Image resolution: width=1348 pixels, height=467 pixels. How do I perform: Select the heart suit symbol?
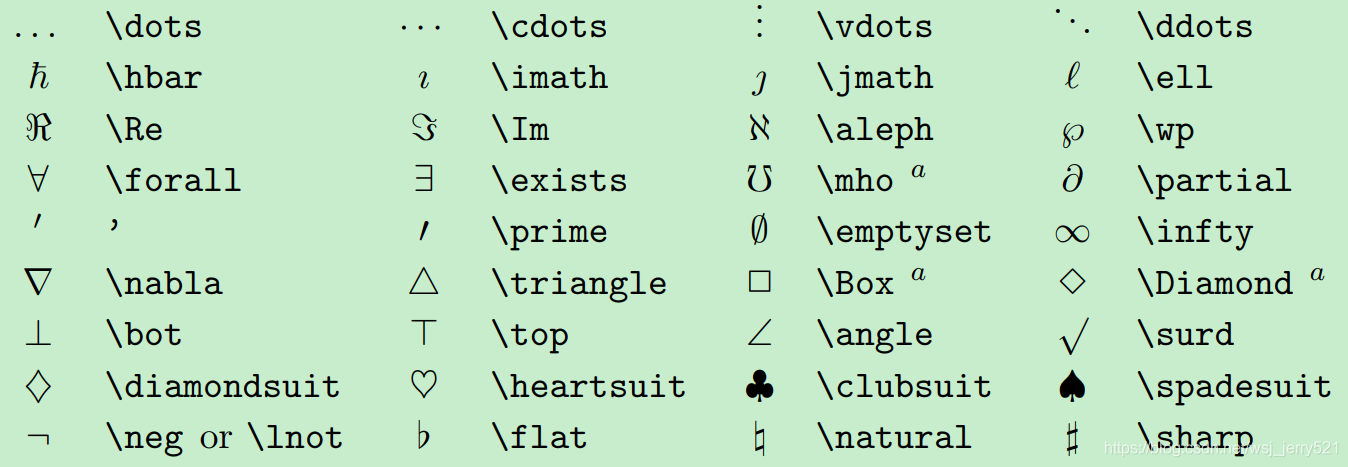[x=424, y=385]
